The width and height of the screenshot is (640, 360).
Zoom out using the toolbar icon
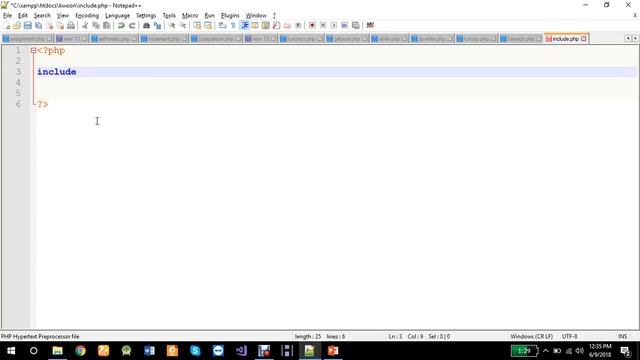tap(182, 25)
